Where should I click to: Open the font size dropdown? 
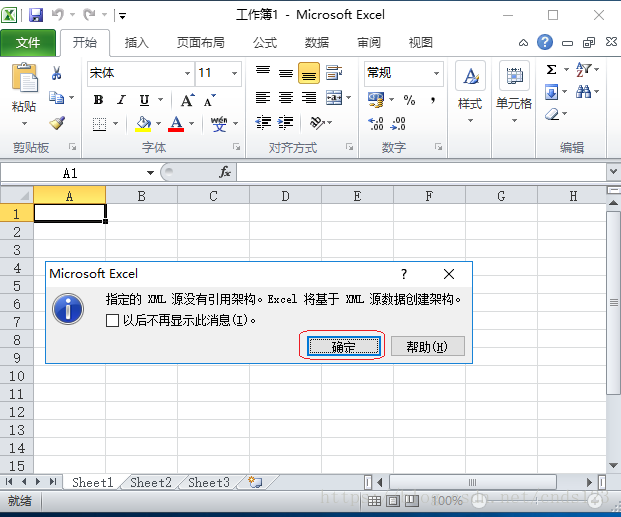pos(234,73)
